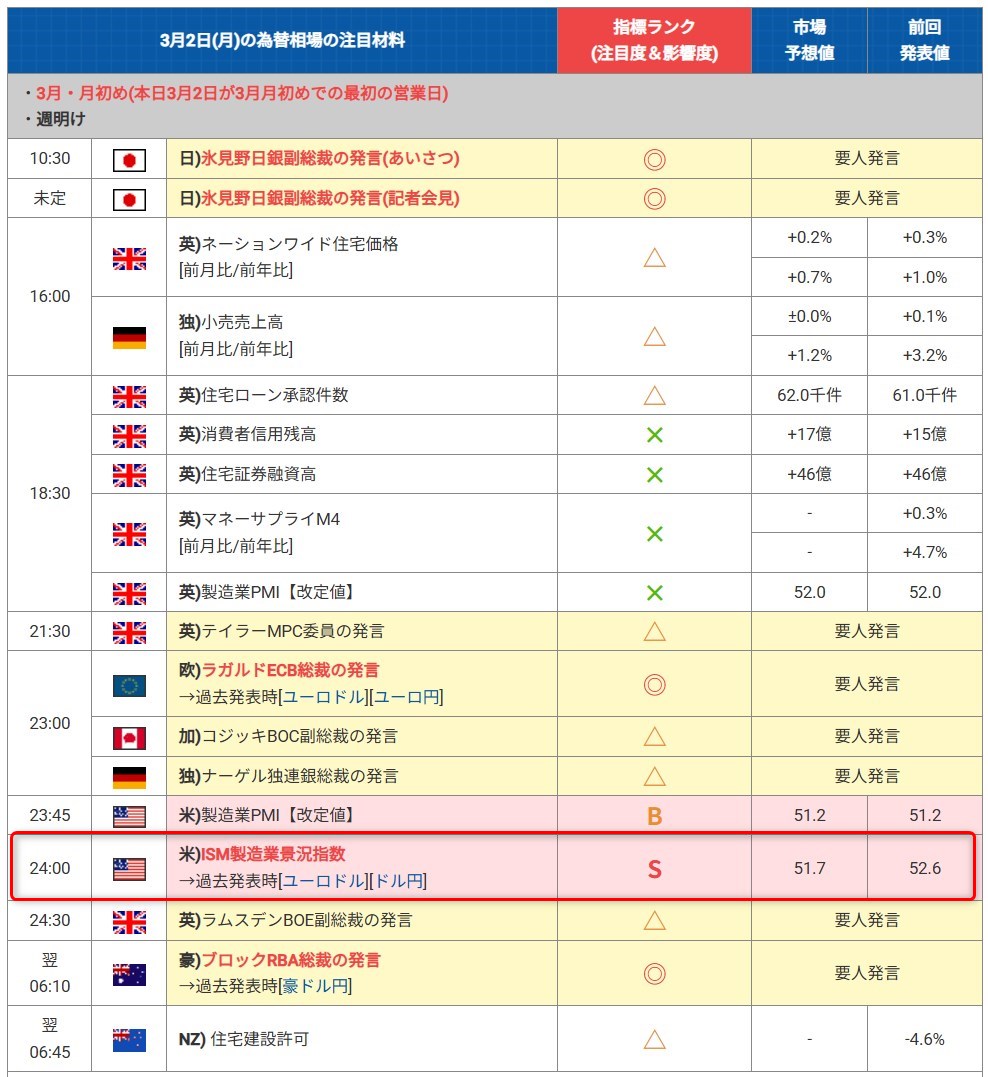Click the US flag beside ISM製造業景況指数
Screen dimensions: 988x1077
pos(129,869)
